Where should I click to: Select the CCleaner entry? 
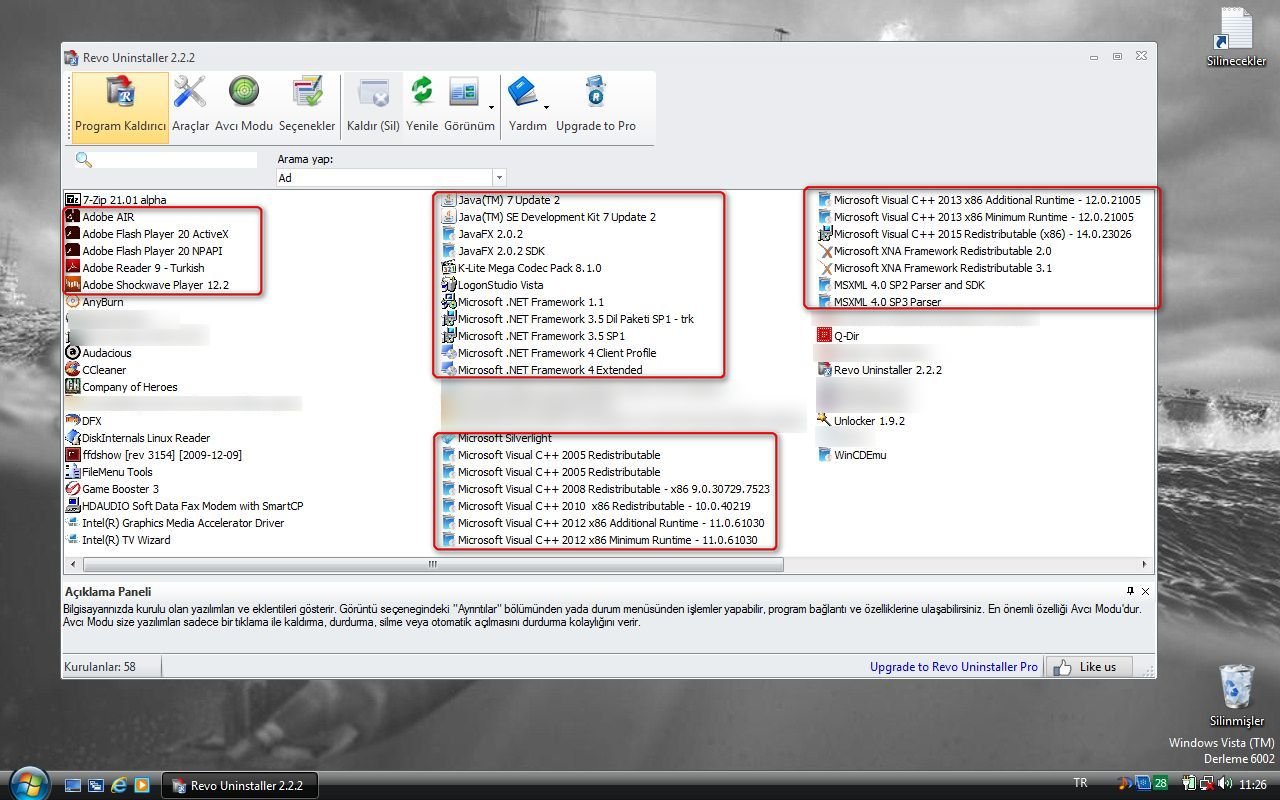96,370
